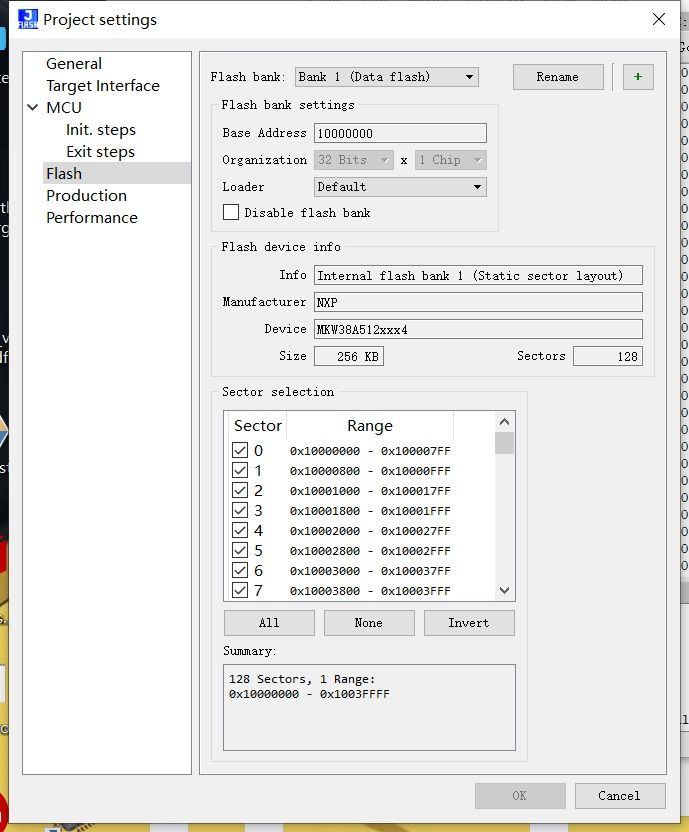
Task: Click sector list scroll down arrow
Action: point(504,590)
